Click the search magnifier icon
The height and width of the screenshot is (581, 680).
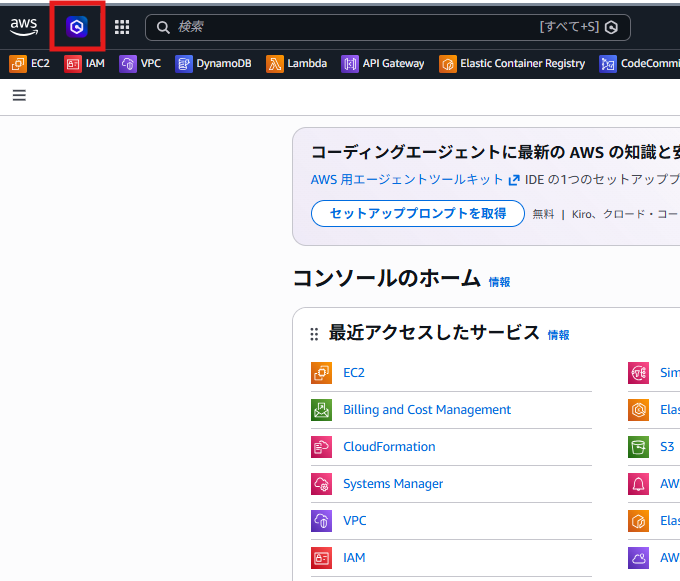pyautogui.click(x=163, y=27)
